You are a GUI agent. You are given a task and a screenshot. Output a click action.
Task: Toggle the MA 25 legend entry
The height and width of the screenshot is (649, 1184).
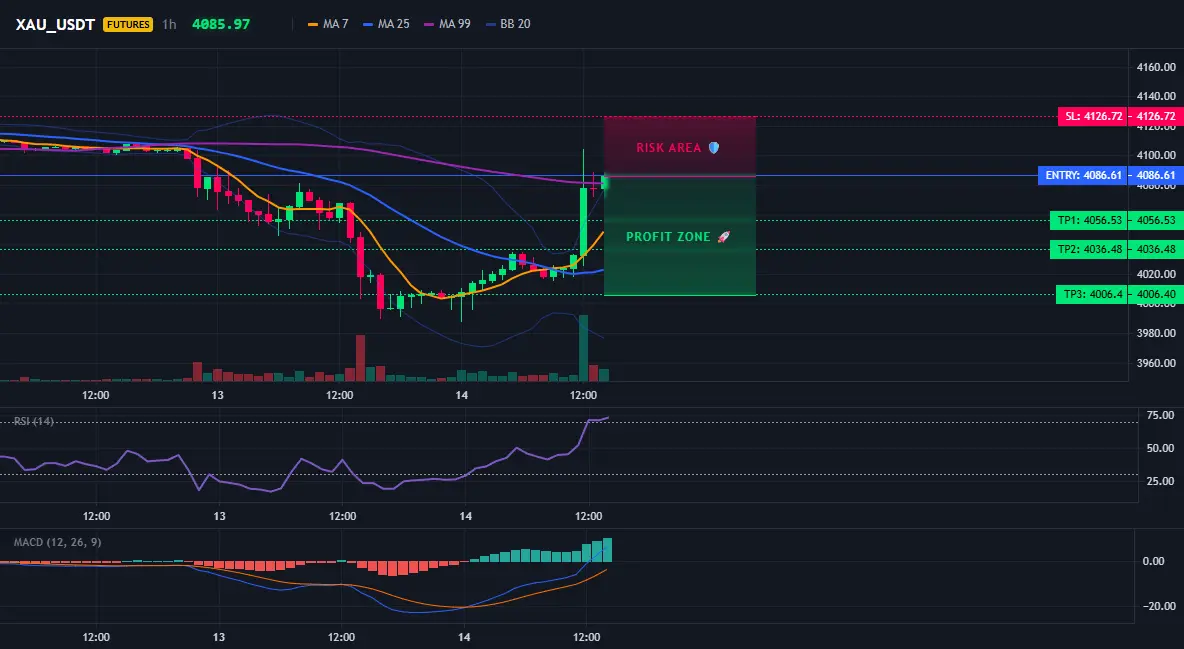(386, 24)
